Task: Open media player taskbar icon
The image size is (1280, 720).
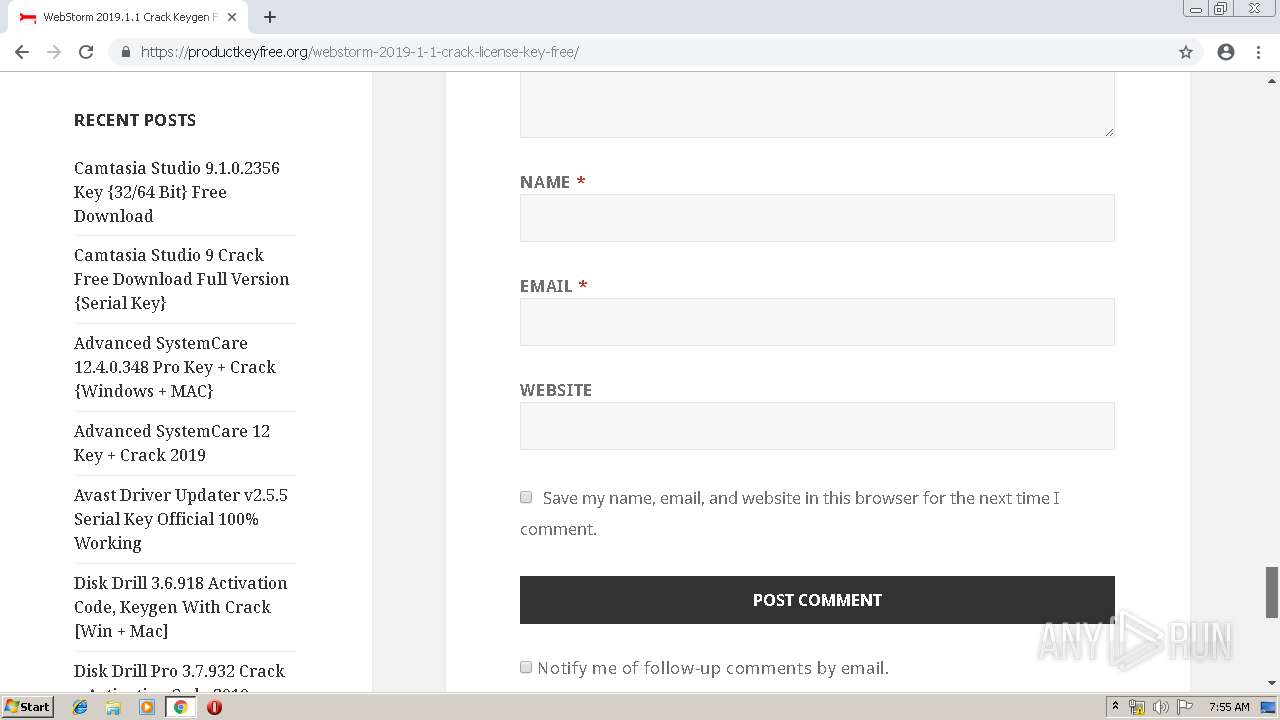Action: point(147,707)
